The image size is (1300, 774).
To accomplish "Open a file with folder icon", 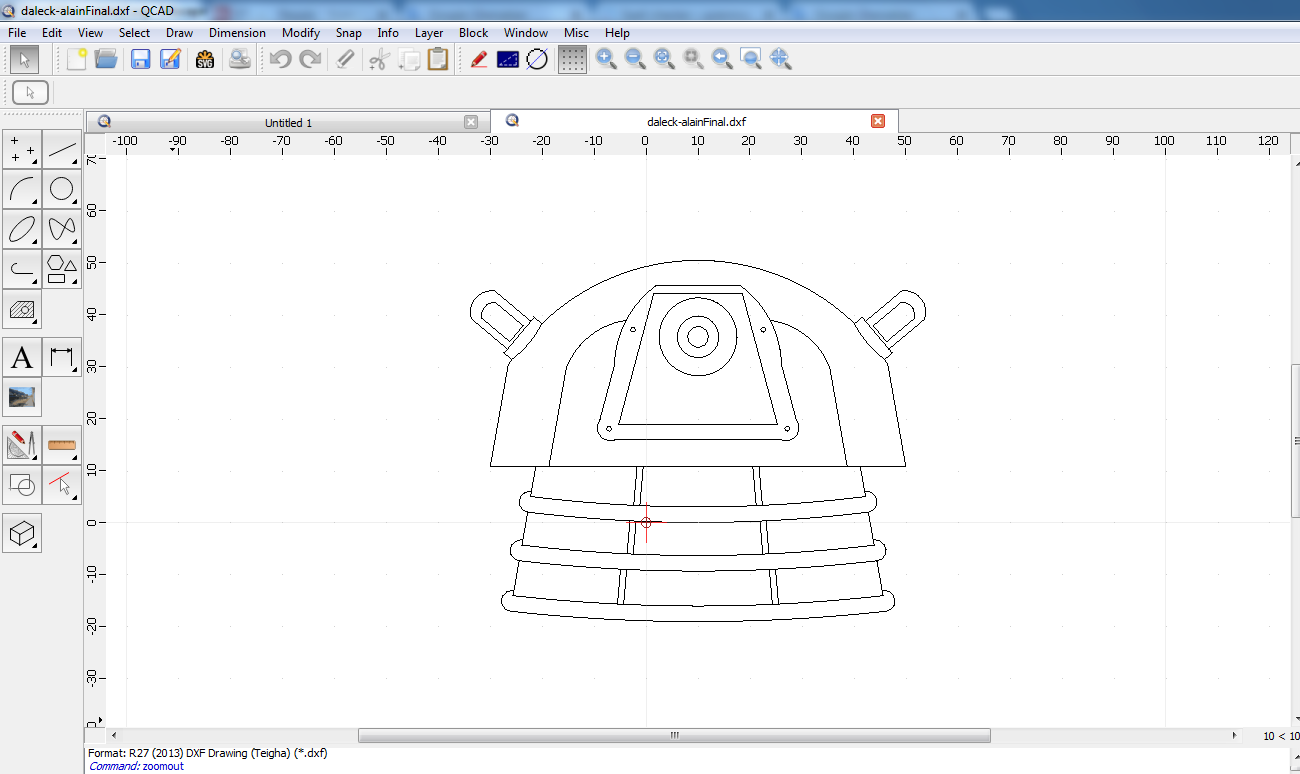I will [x=106, y=59].
